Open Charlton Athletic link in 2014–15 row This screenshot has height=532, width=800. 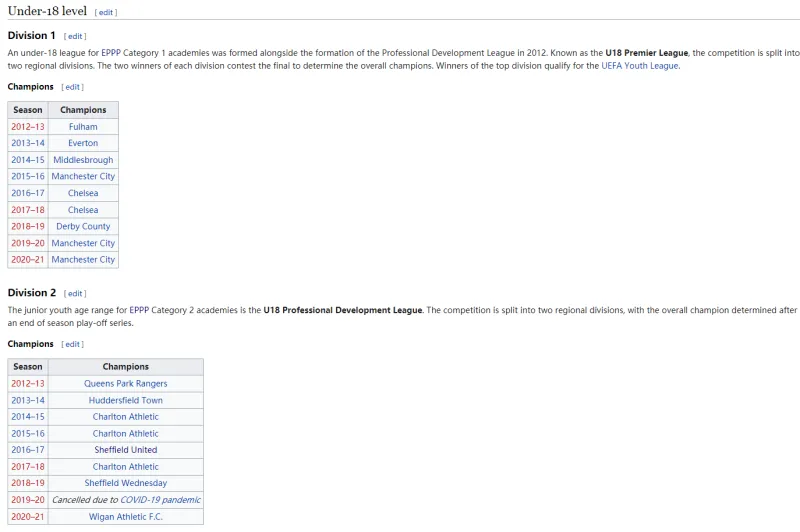pos(126,417)
